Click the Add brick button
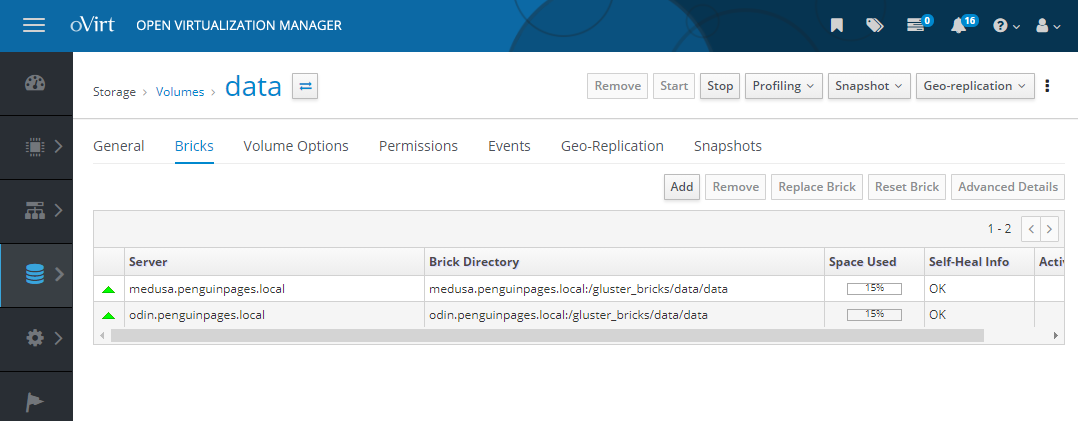Viewport: 1078px width, 421px height. point(682,187)
